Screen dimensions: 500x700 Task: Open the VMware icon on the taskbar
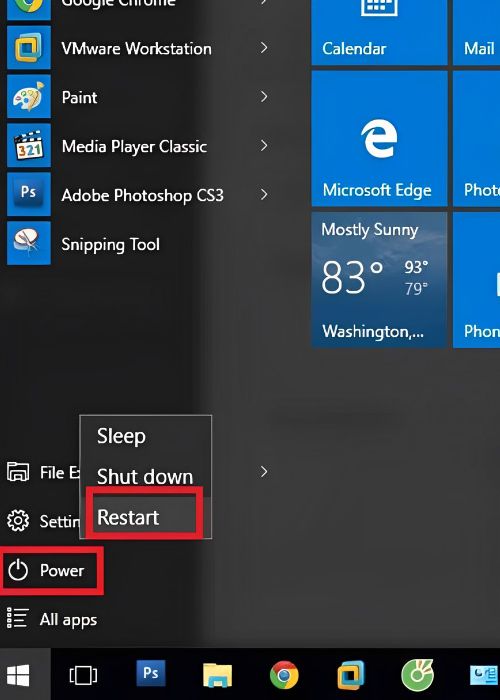pos(351,675)
